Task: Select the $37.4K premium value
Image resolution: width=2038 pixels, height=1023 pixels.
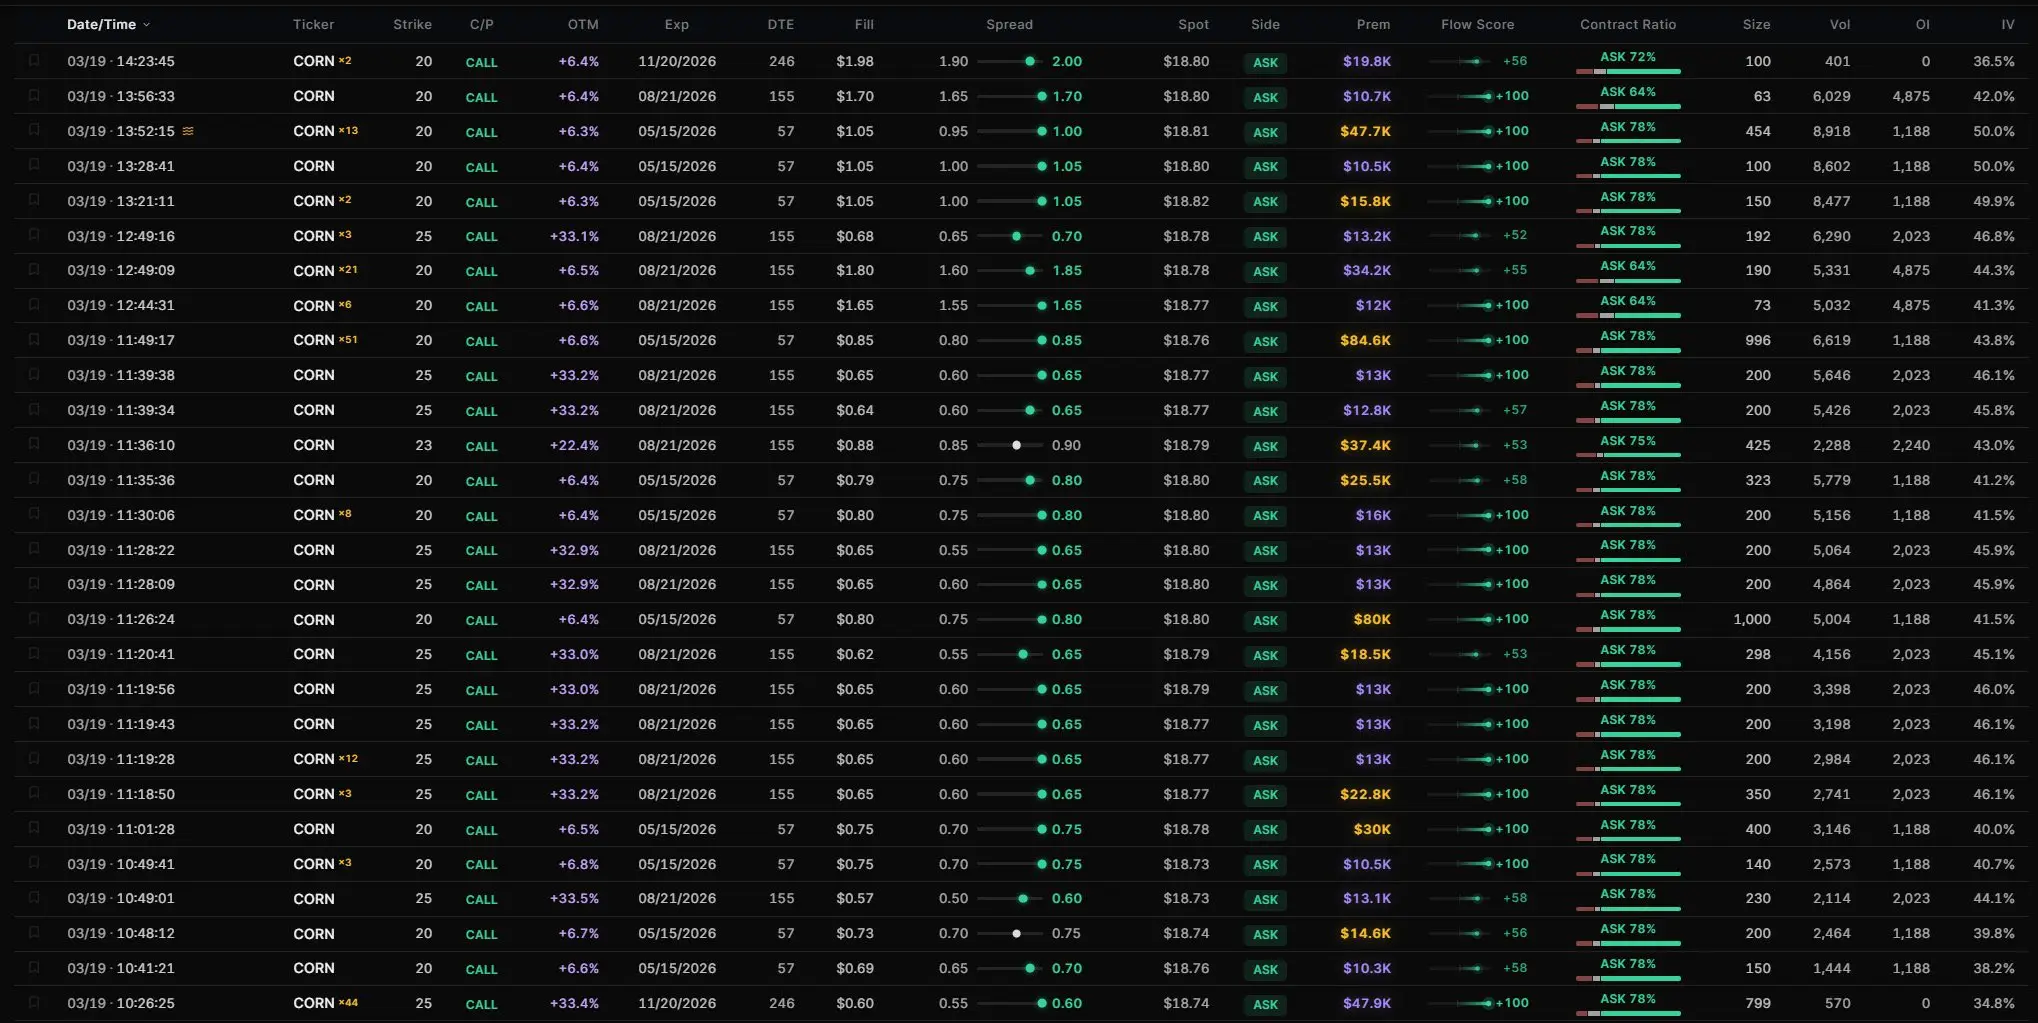Action: pyautogui.click(x=1365, y=445)
